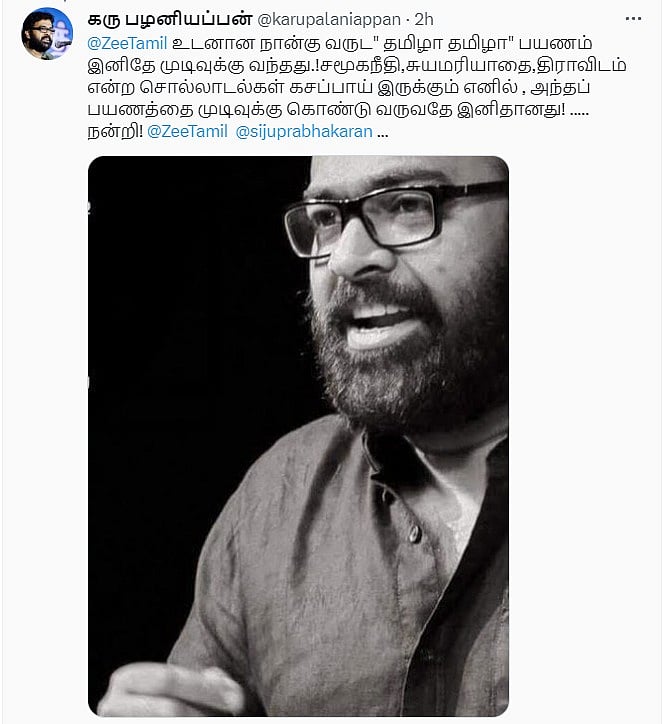Image resolution: width=664 pixels, height=724 pixels.
Task: Open the author's round profile avatar
Action: (x=47, y=34)
